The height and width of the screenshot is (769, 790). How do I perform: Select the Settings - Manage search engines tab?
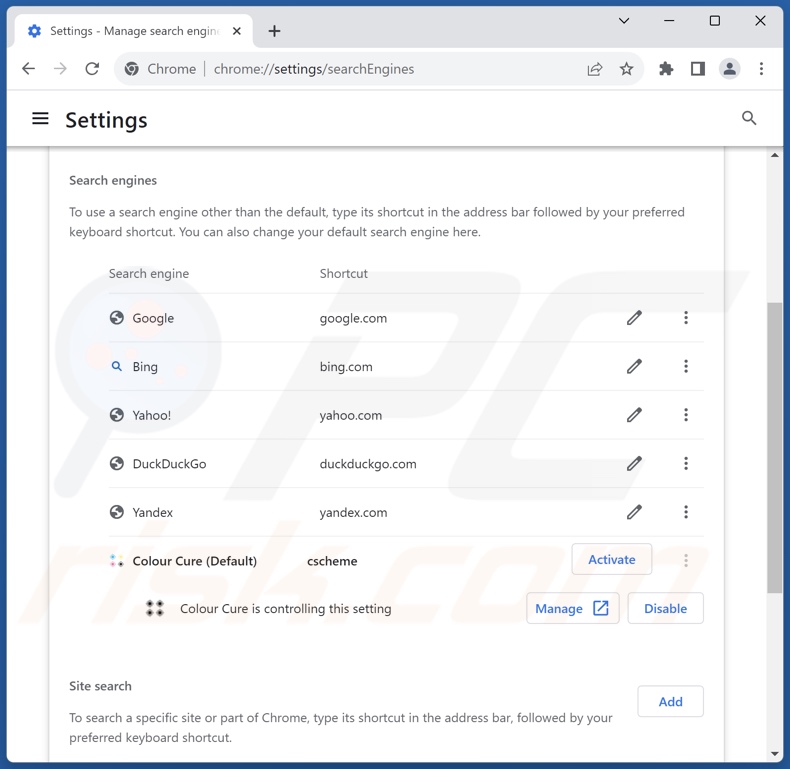point(134,31)
